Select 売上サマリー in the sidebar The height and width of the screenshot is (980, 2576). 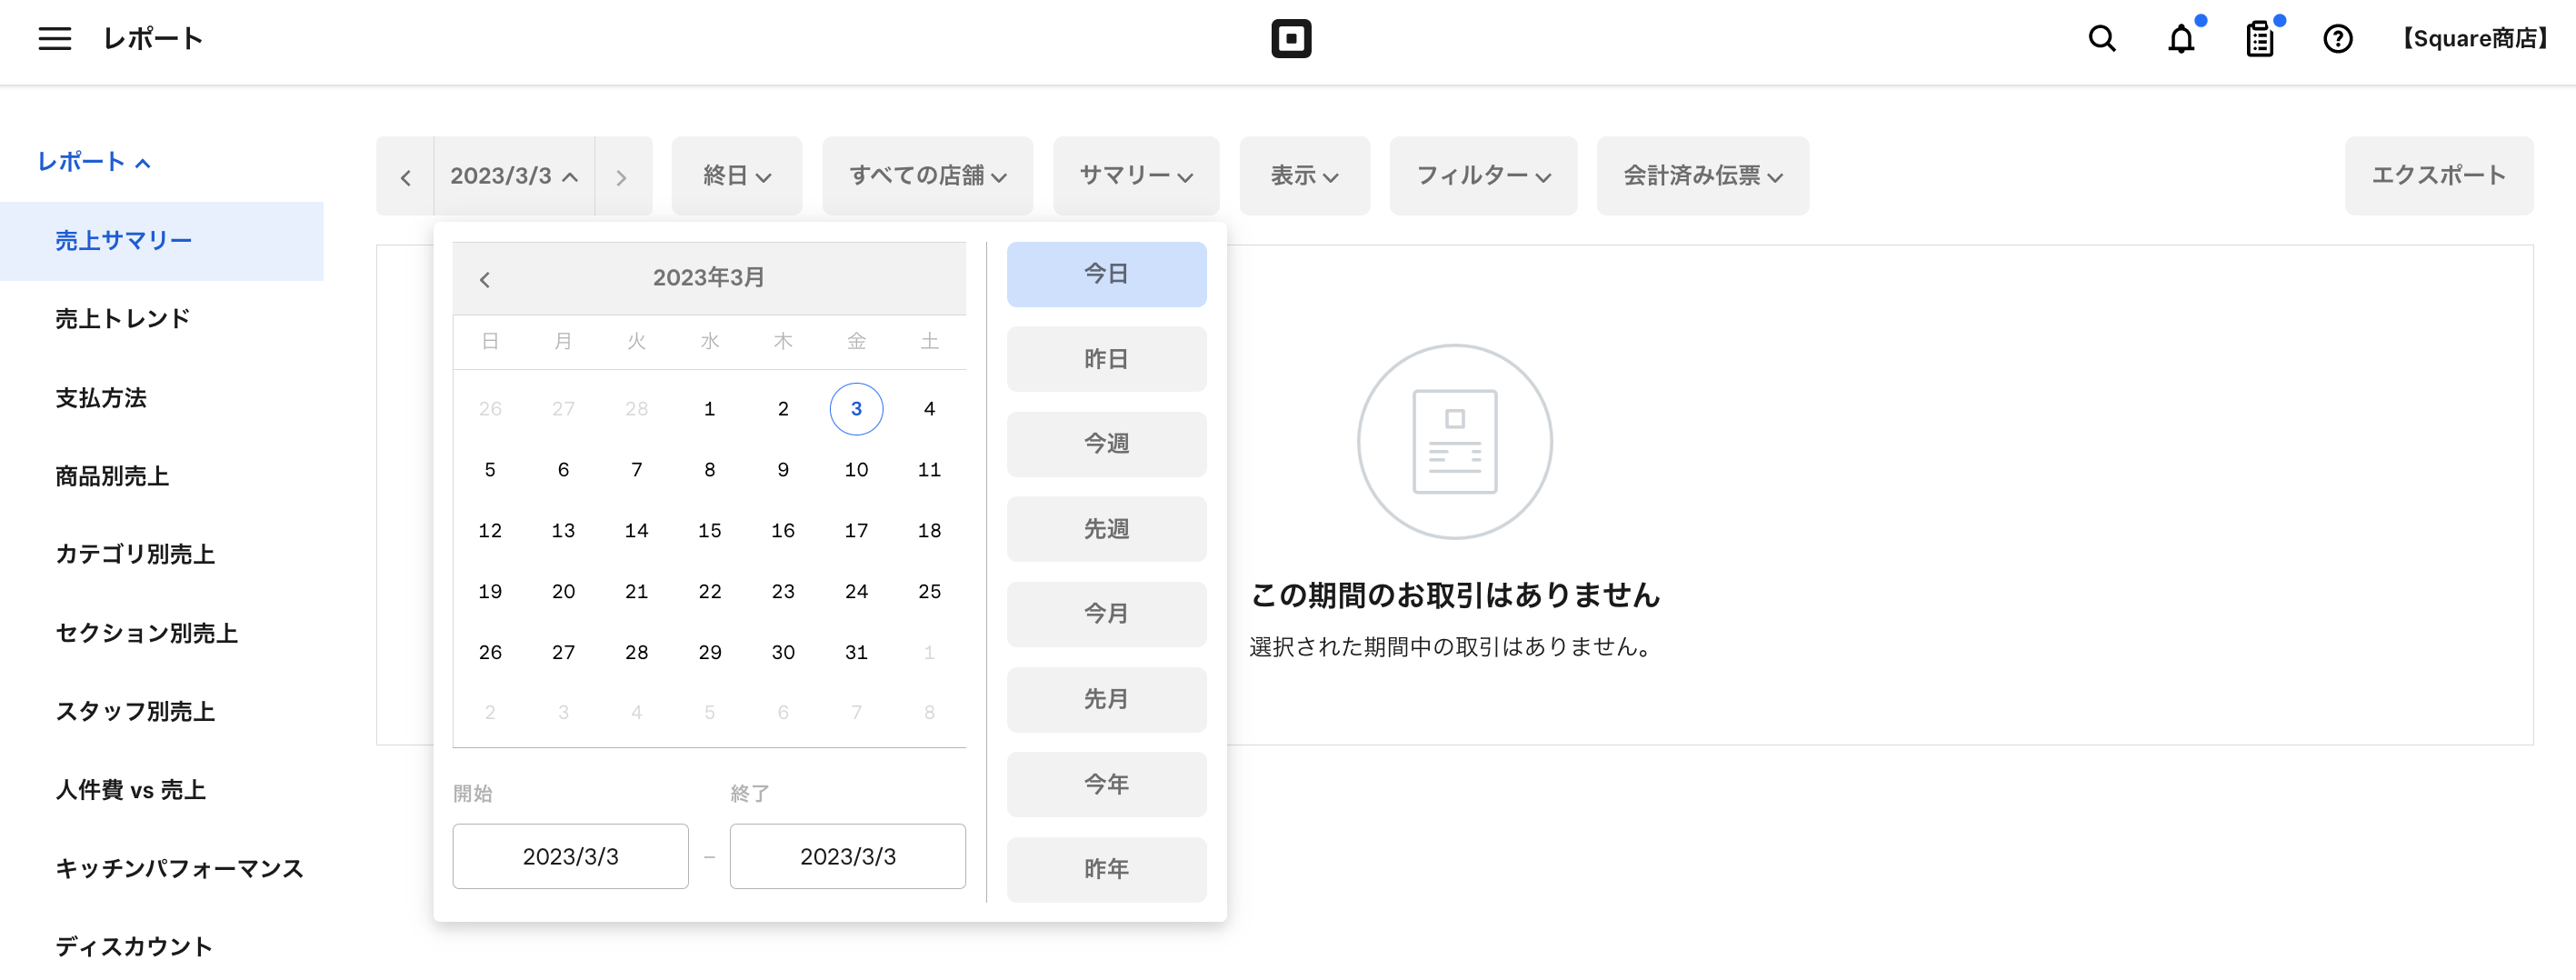click(162, 241)
